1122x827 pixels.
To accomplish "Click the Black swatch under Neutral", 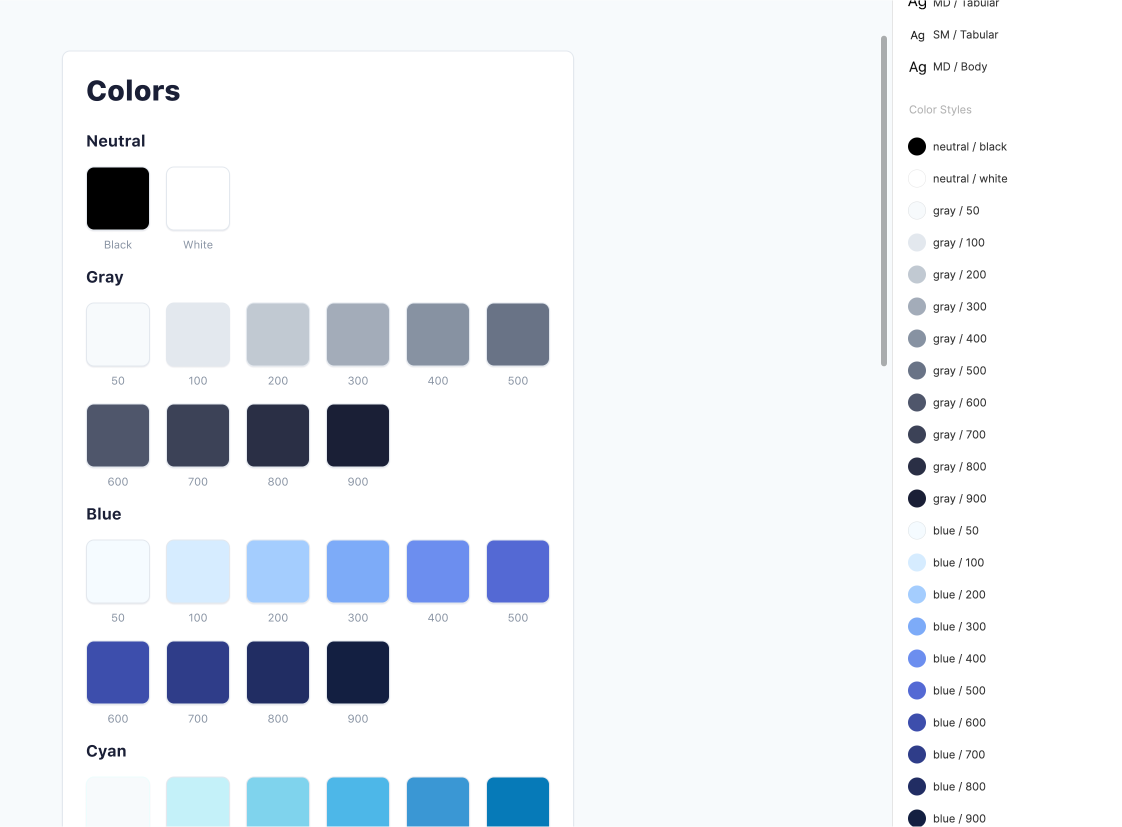I will pyautogui.click(x=117, y=198).
